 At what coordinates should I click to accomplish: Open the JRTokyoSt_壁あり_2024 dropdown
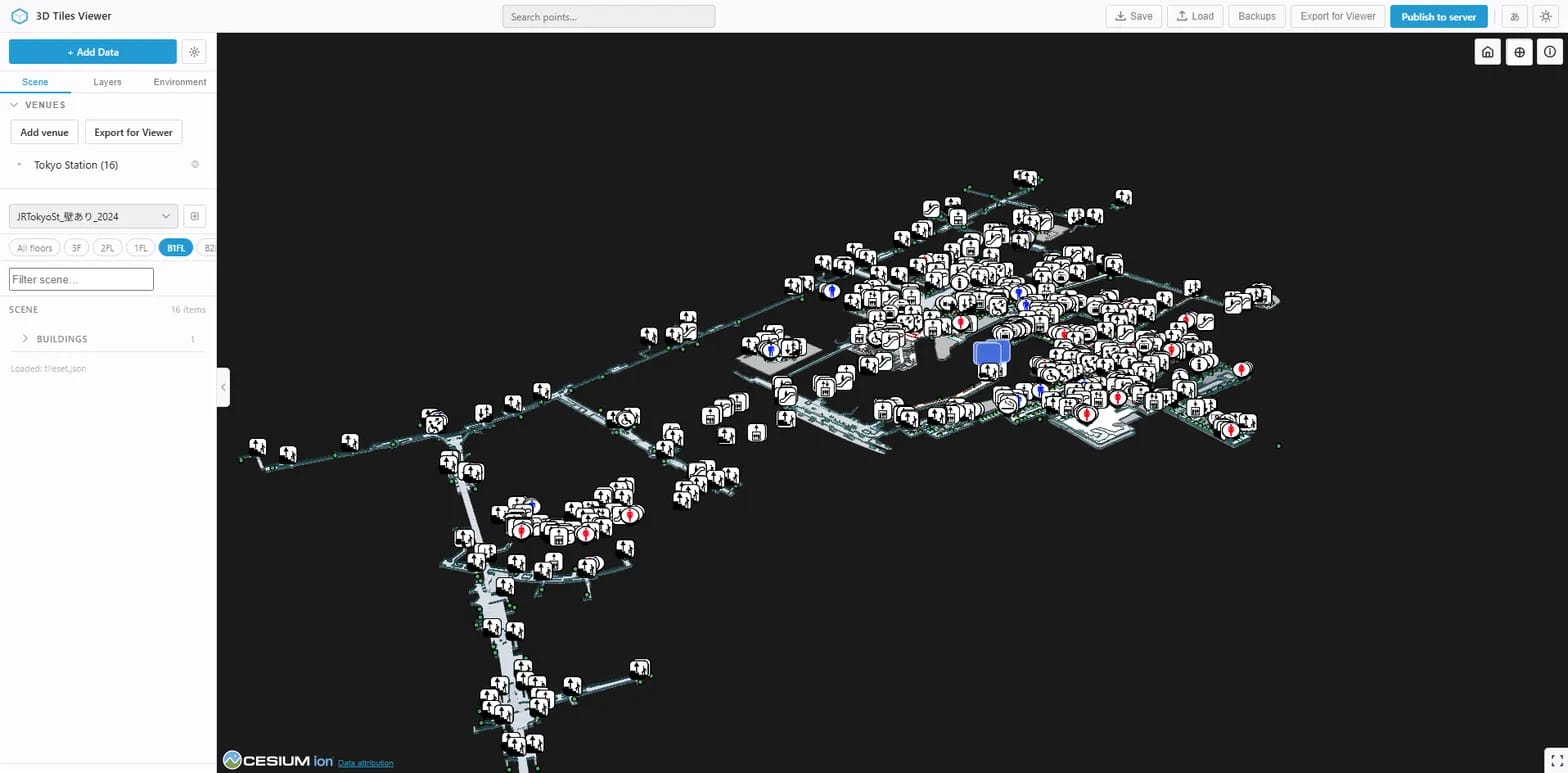click(x=93, y=216)
